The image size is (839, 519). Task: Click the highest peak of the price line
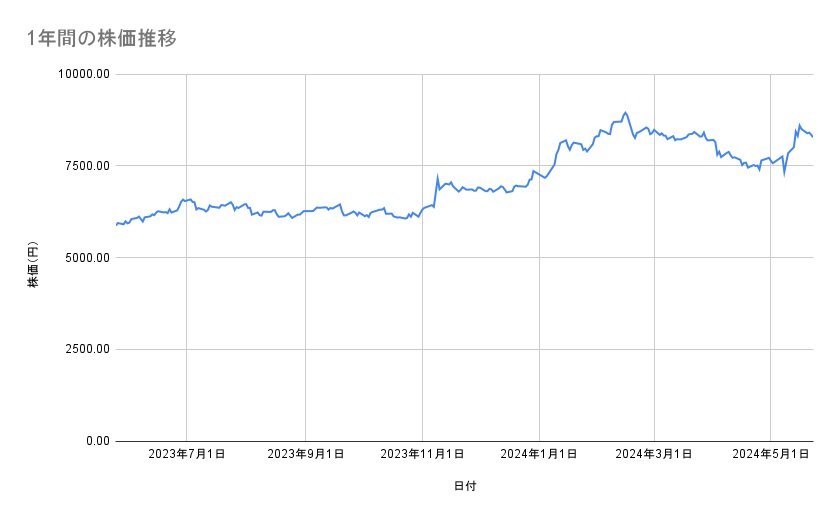pos(625,112)
